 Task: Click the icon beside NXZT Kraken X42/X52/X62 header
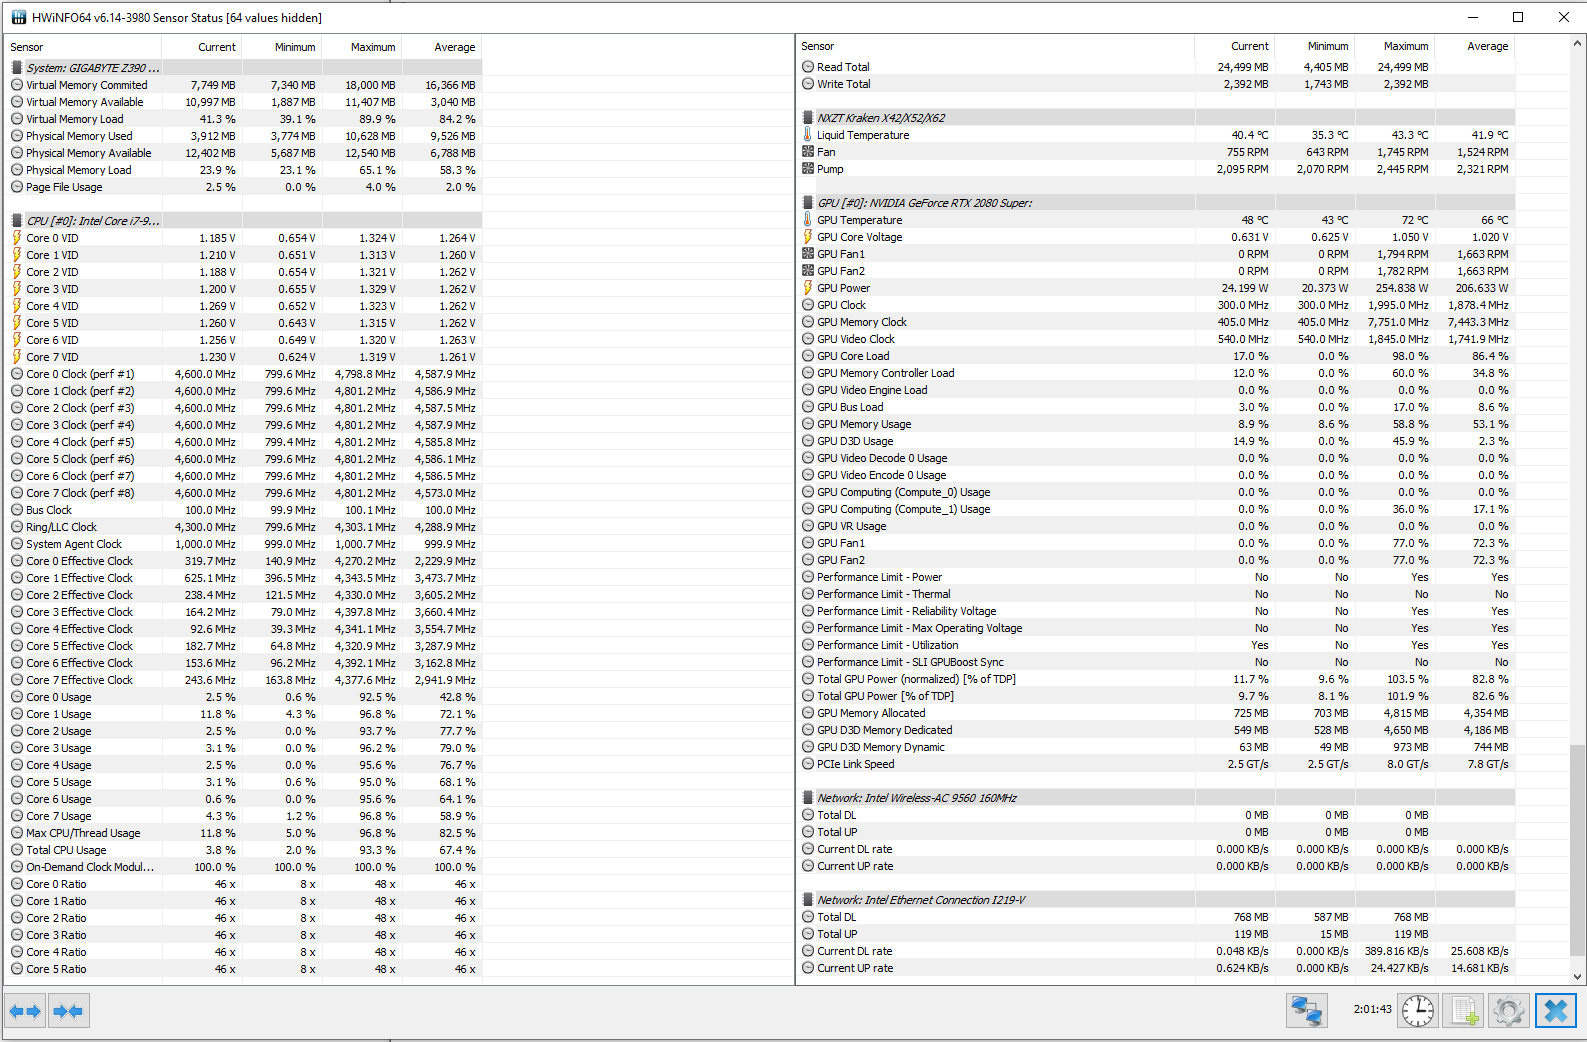click(808, 118)
